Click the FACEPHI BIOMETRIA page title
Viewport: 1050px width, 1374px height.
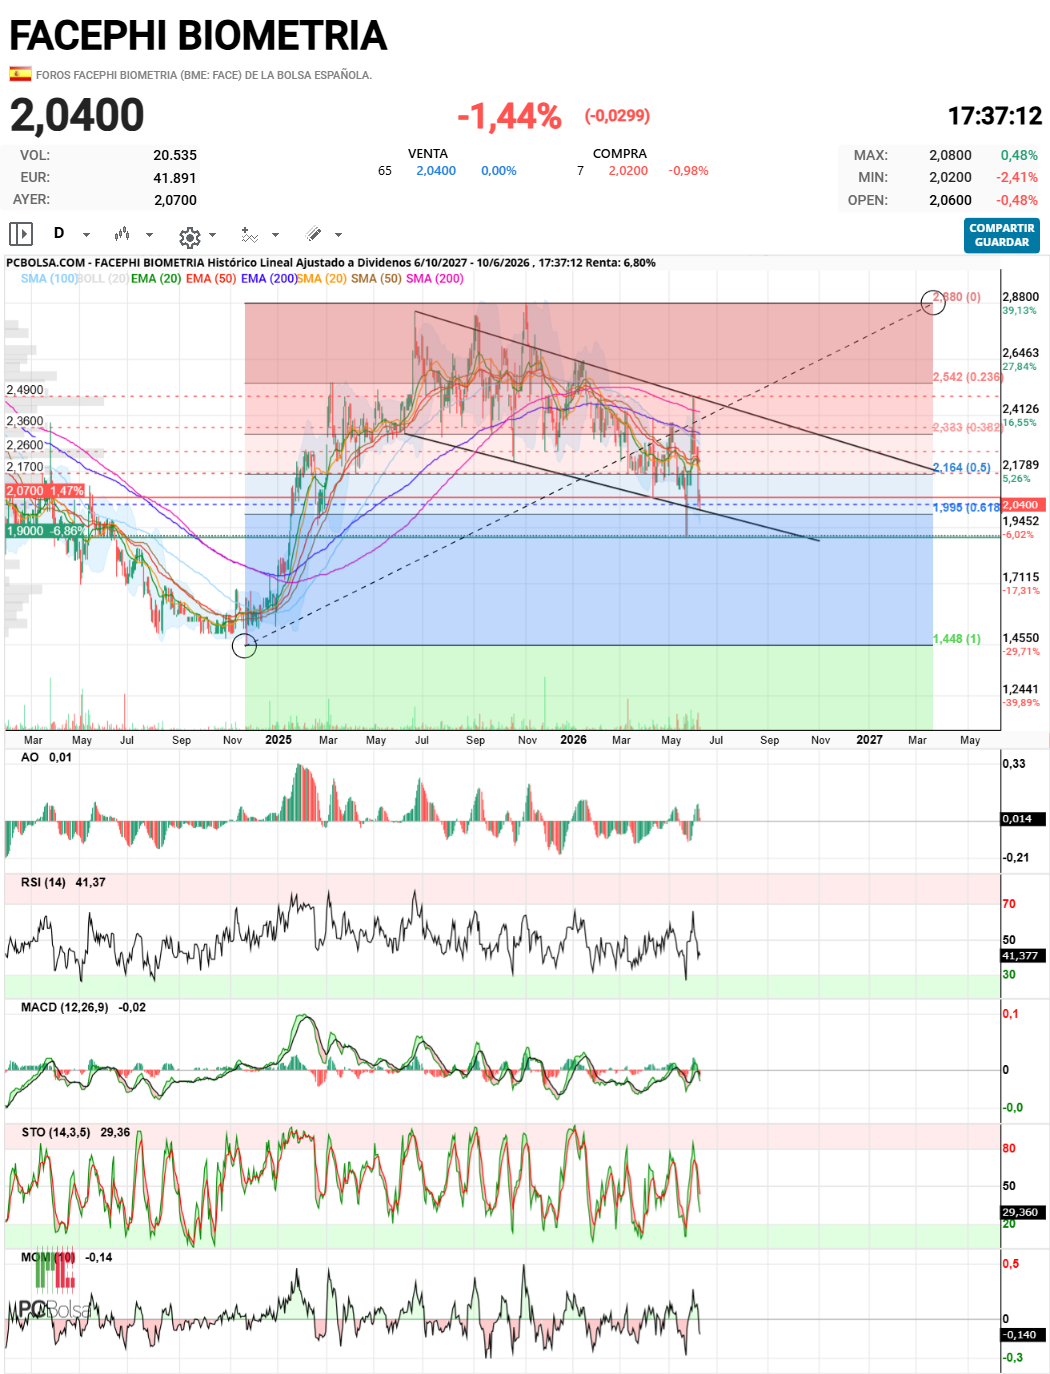pyautogui.click(x=198, y=36)
